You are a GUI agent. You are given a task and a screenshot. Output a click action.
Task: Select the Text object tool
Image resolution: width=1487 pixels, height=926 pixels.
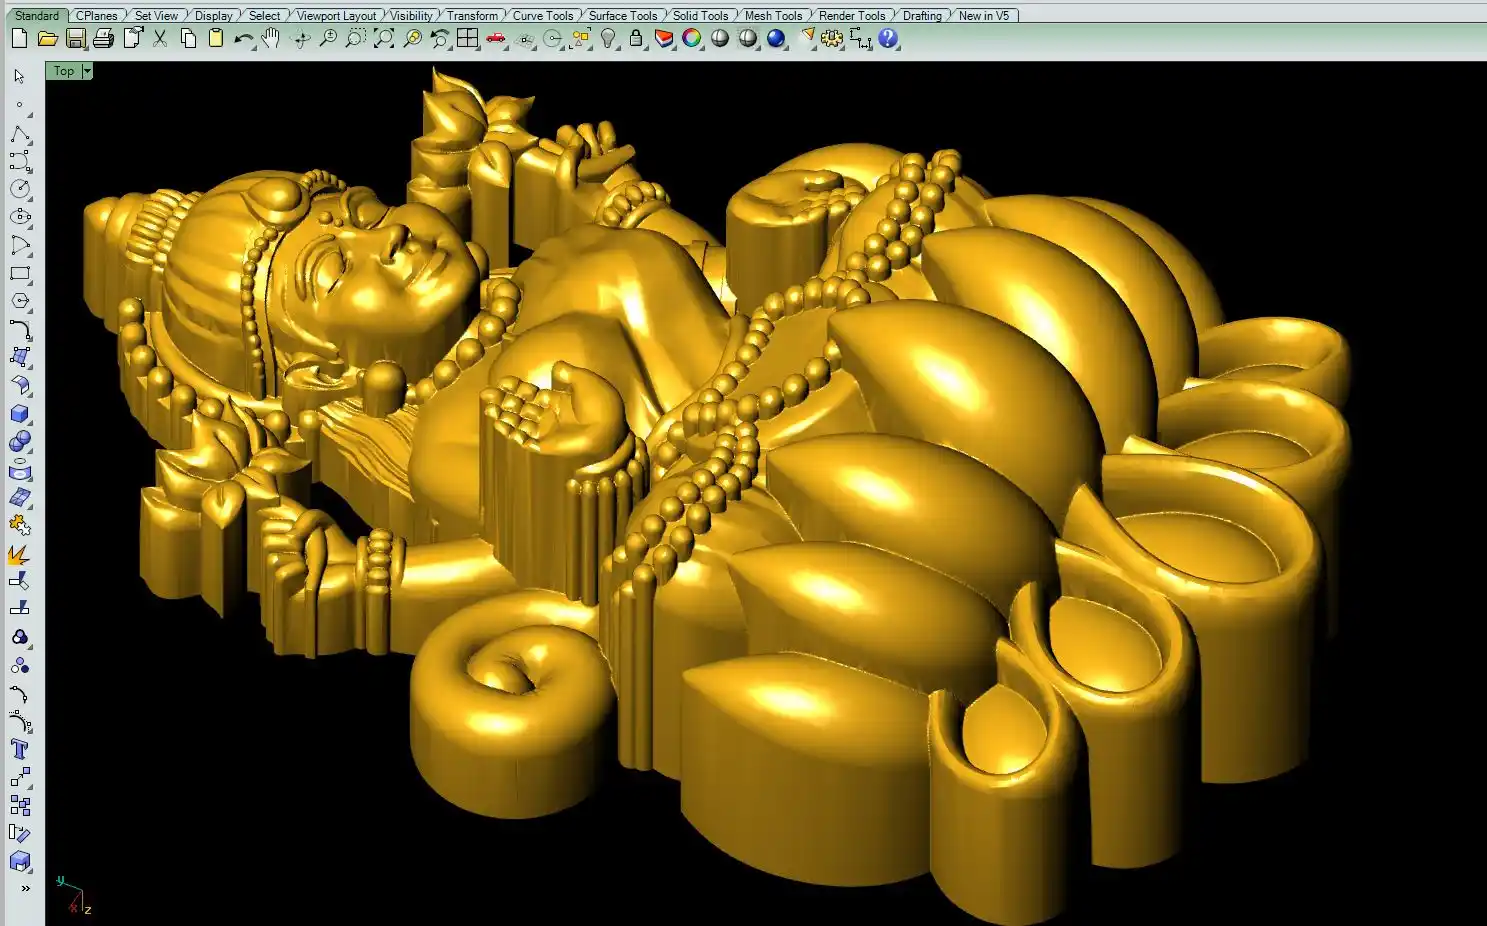click(x=19, y=750)
